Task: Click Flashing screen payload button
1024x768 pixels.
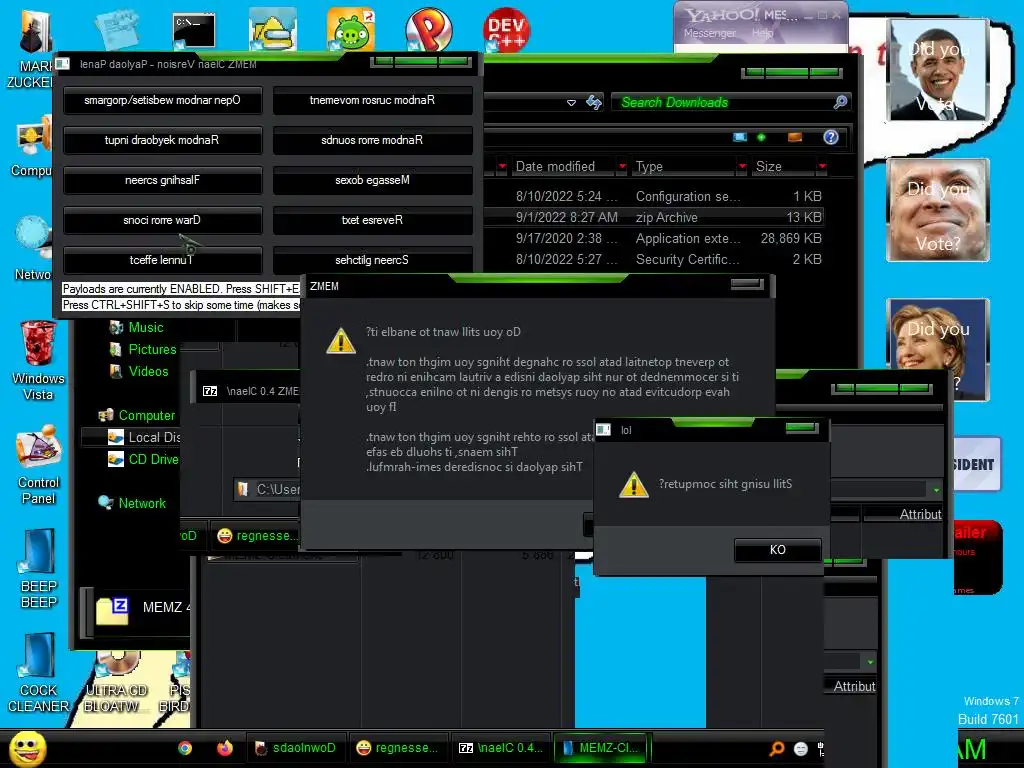Action: [163, 180]
